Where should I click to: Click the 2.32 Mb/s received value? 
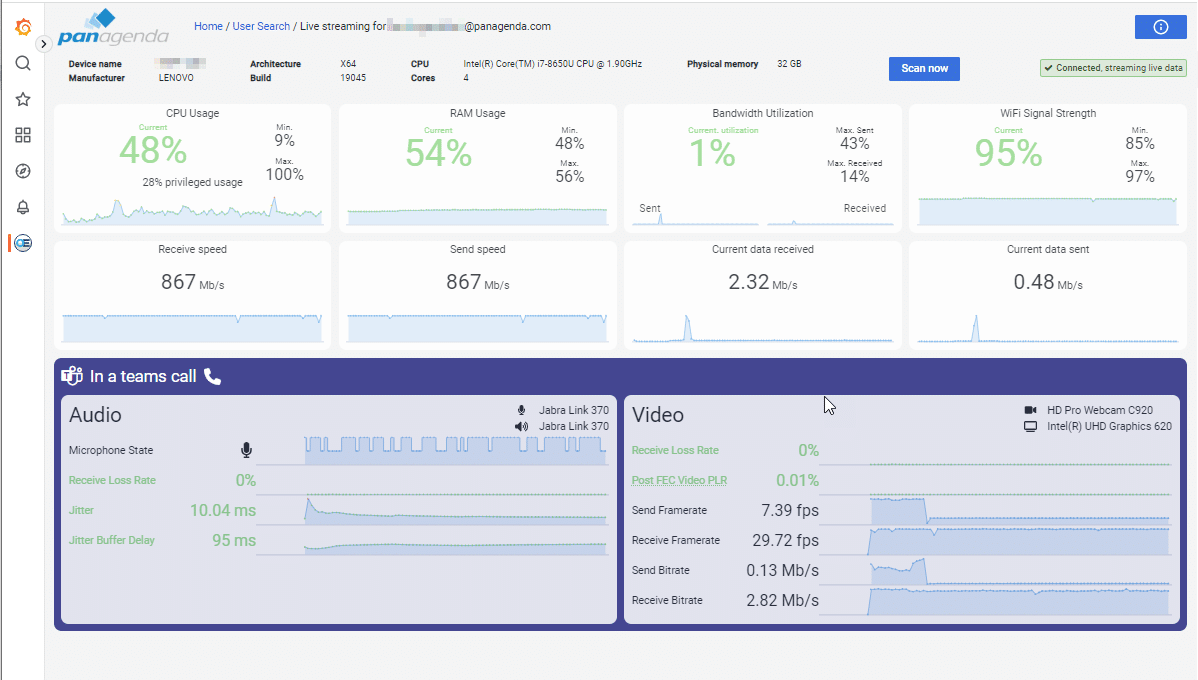coord(763,282)
